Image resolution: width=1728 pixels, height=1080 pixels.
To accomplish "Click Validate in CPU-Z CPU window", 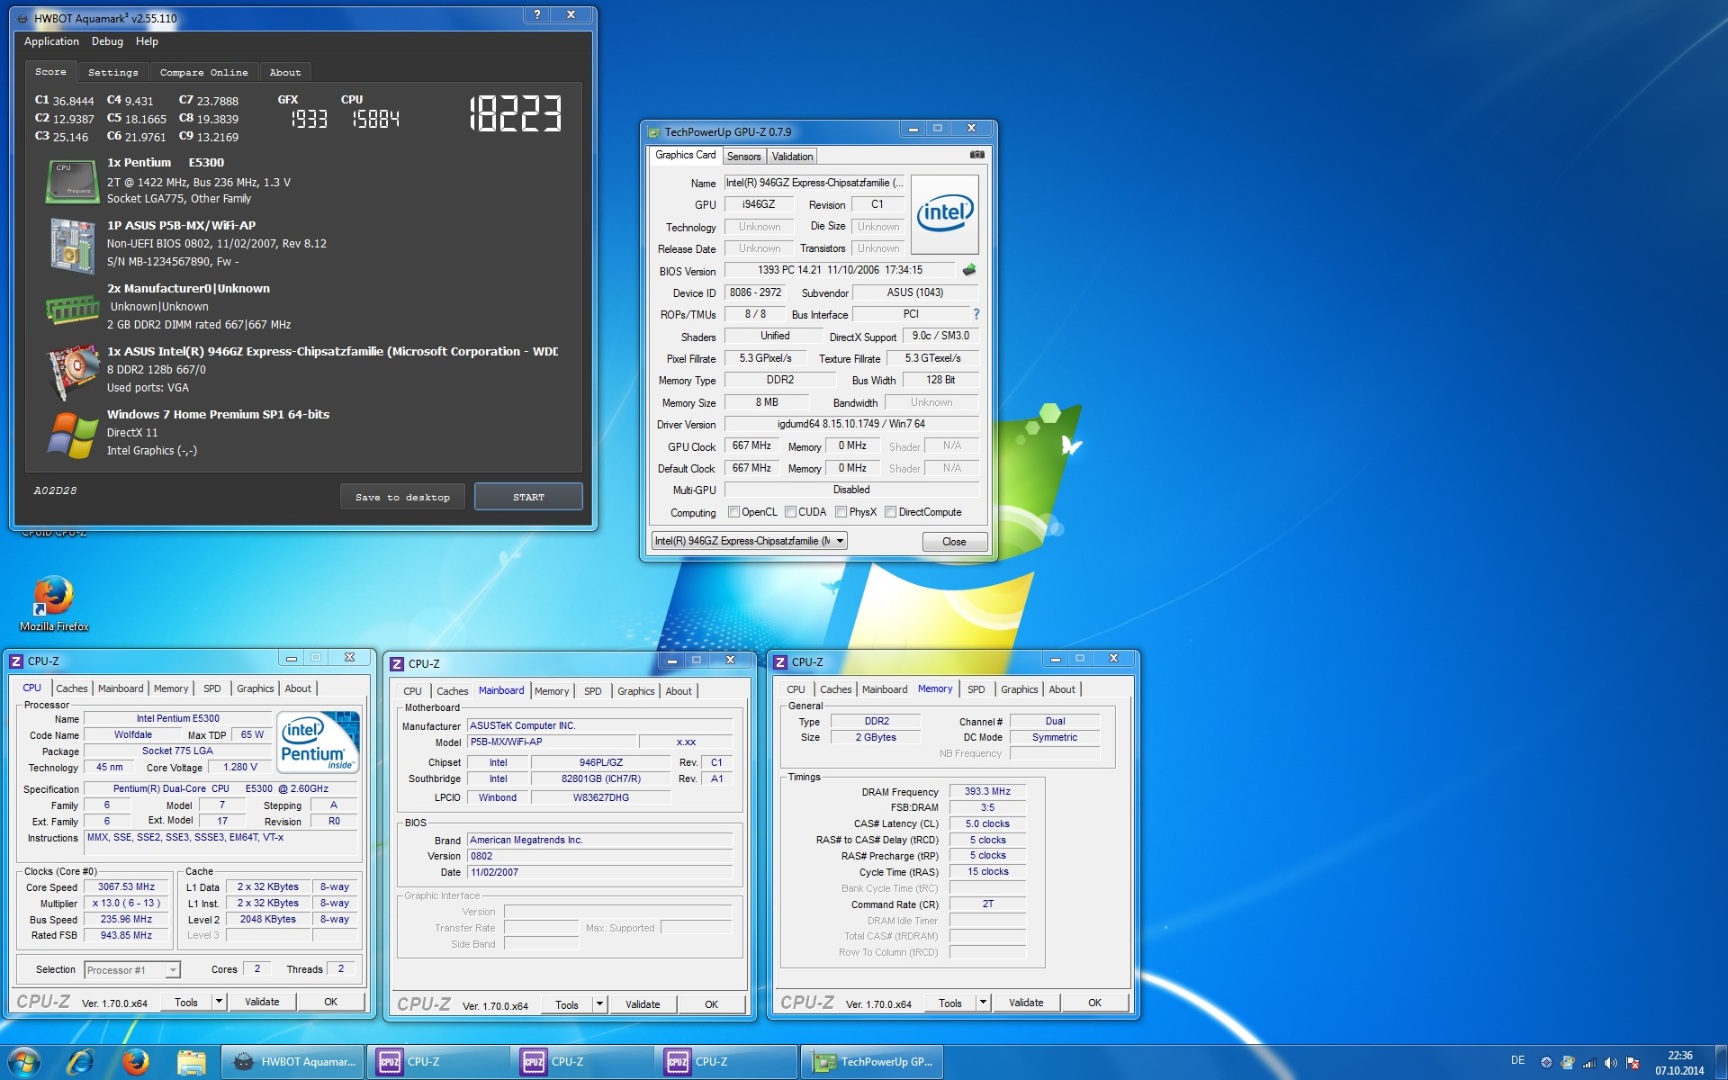I will [262, 1001].
